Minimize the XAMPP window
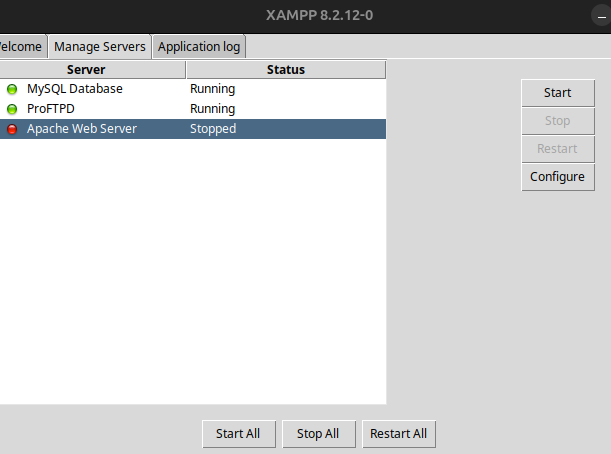This screenshot has width=611, height=454. tap(601, 16)
